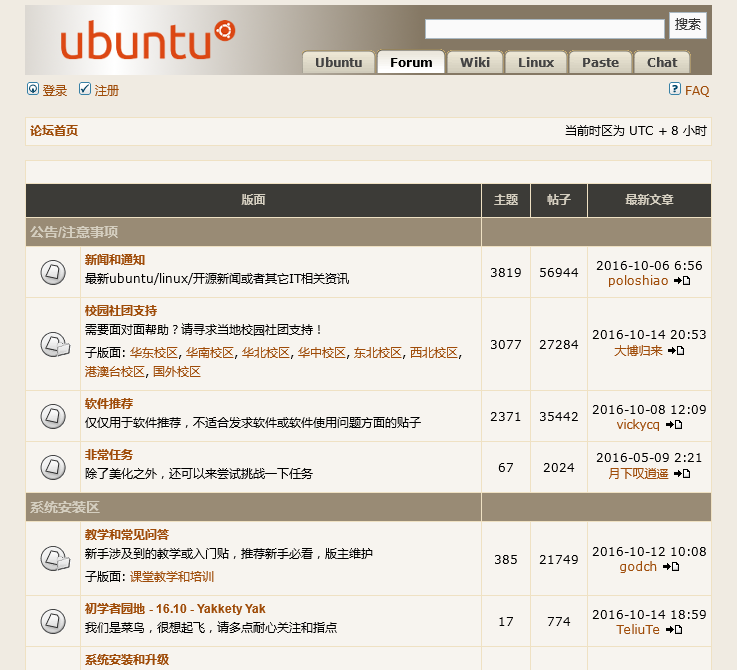The height and width of the screenshot is (670, 737).
Task: Click the 搜索 search button
Action: [x=688, y=25]
